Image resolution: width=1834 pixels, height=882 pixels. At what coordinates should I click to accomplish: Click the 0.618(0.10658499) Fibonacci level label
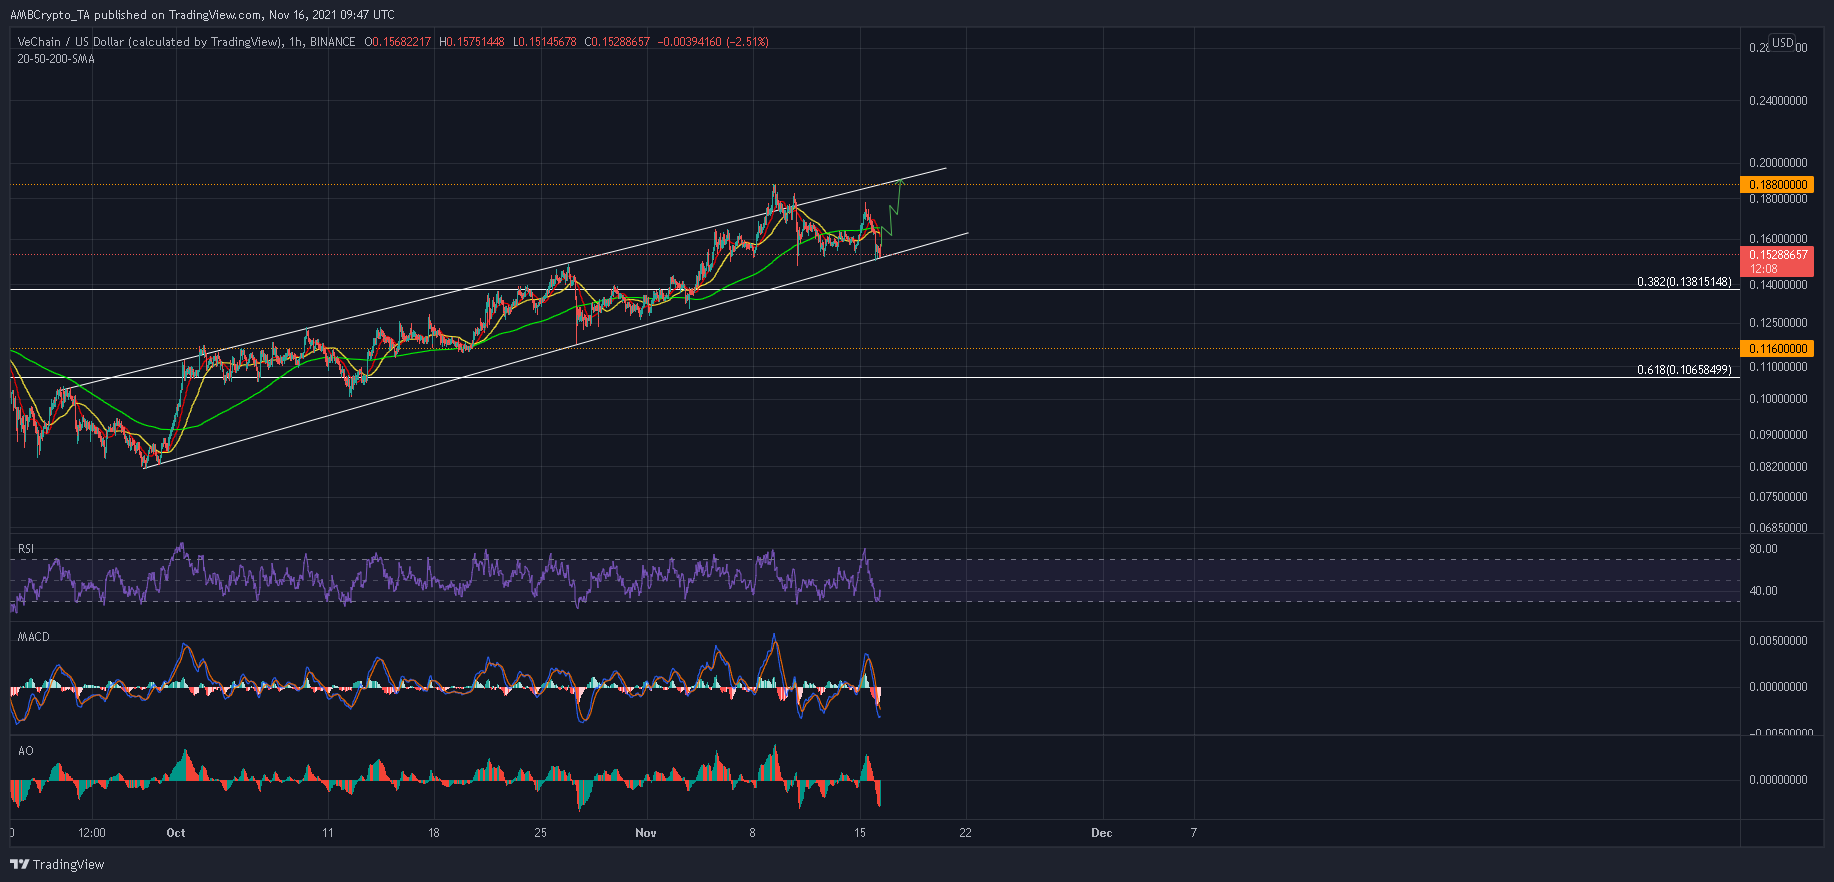coord(1684,370)
